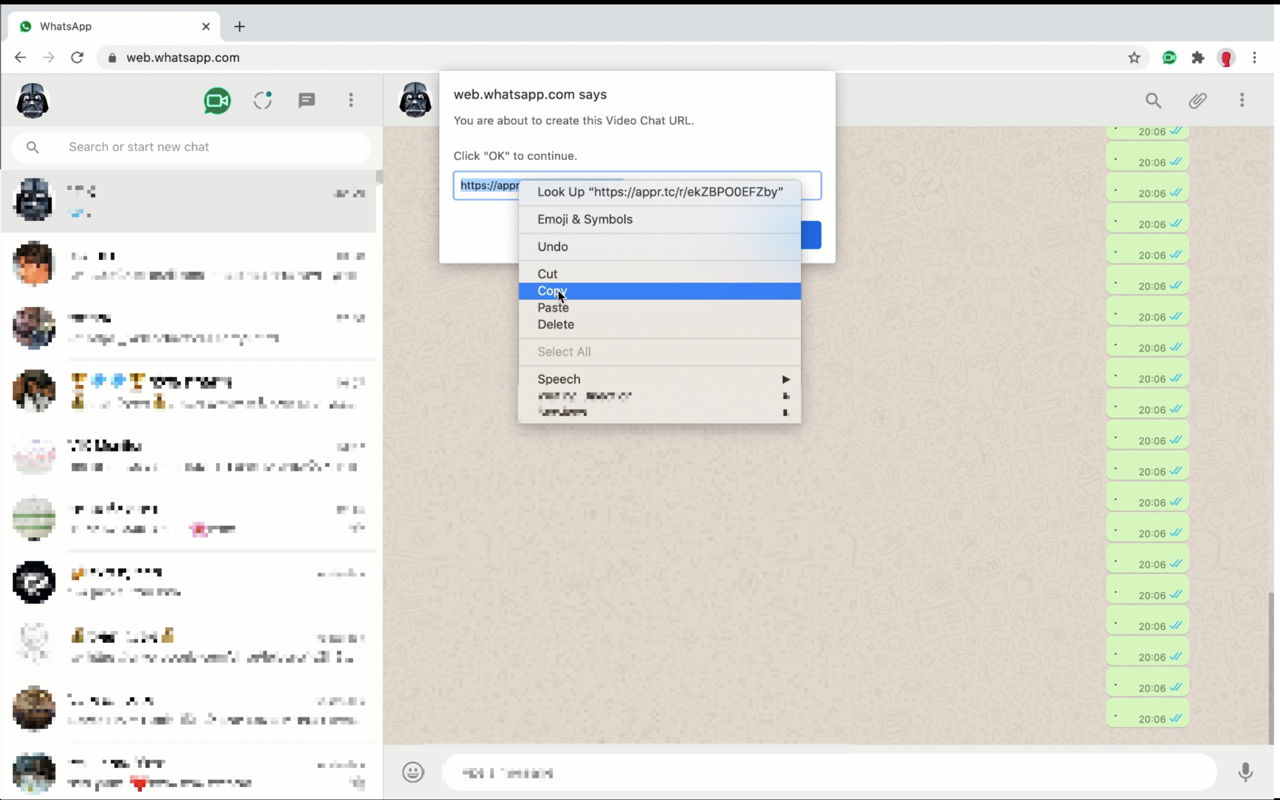Select the WhatsApp browser tab
Image resolution: width=1280 pixels, height=800 pixels.
[112, 26]
